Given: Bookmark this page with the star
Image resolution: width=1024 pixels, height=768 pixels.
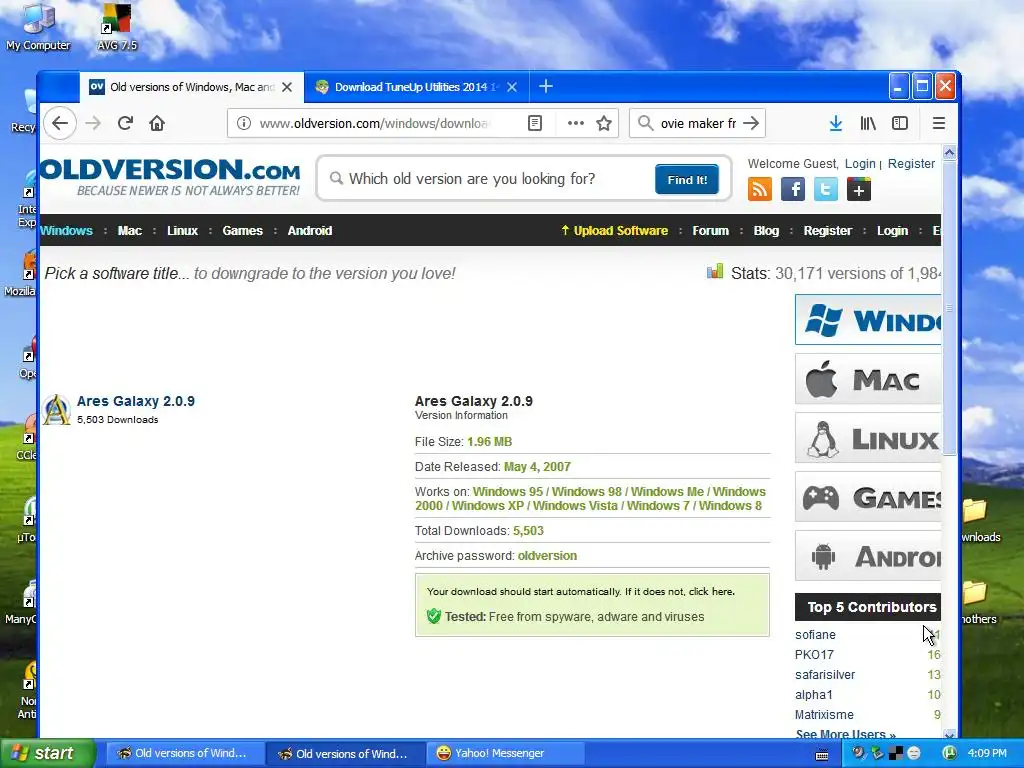Looking at the screenshot, I should click(604, 123).
